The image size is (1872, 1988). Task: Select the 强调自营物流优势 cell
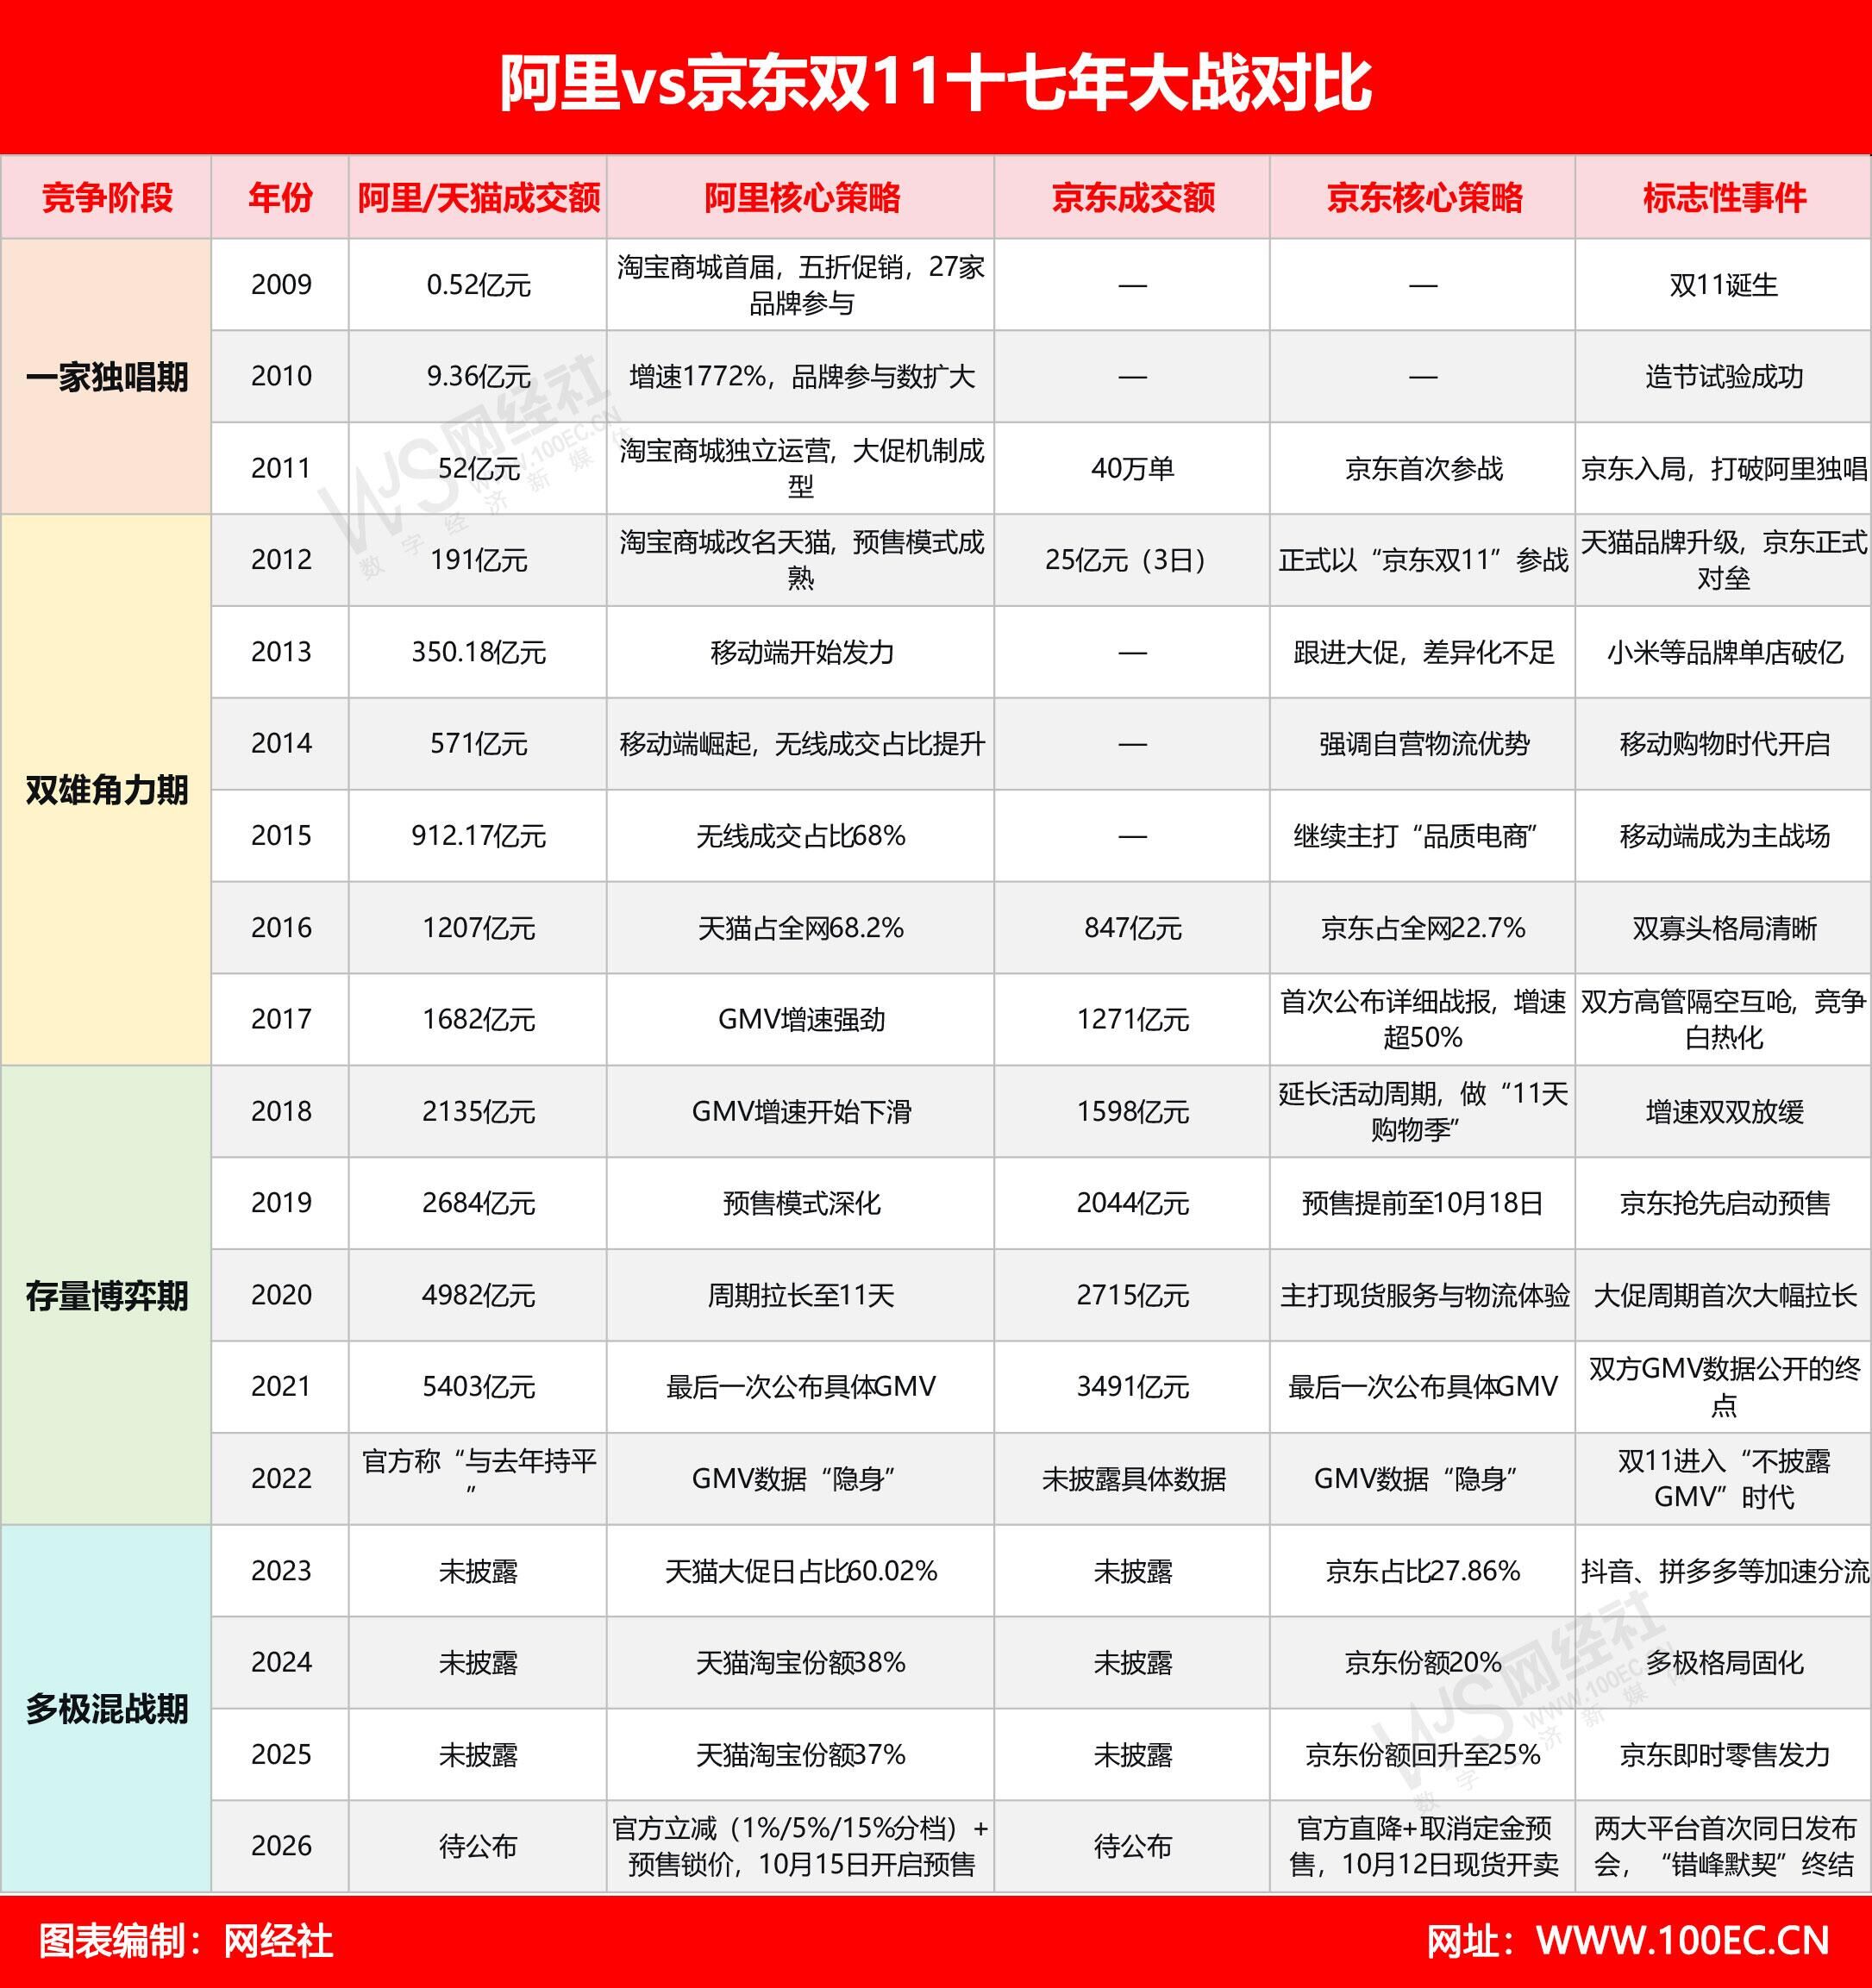(1423, 744)
